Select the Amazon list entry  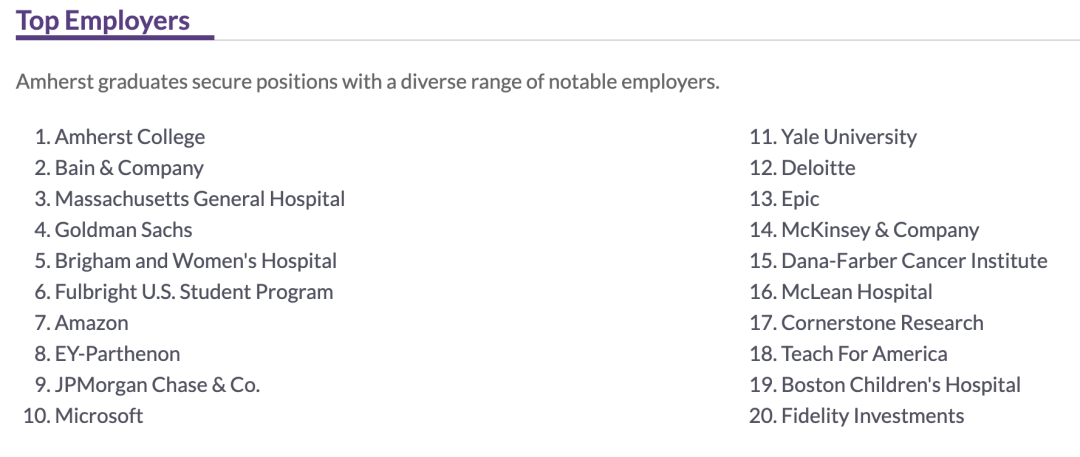point(91,323)
